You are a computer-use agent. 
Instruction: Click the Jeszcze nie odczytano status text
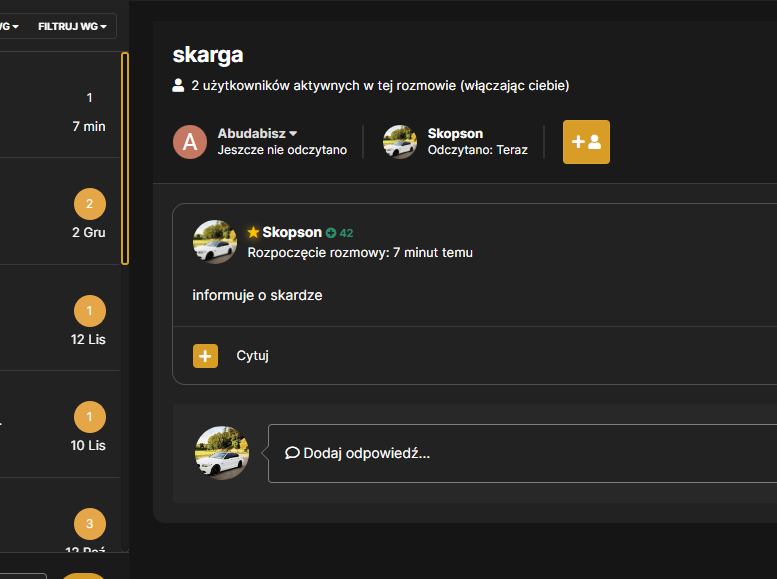282,150
